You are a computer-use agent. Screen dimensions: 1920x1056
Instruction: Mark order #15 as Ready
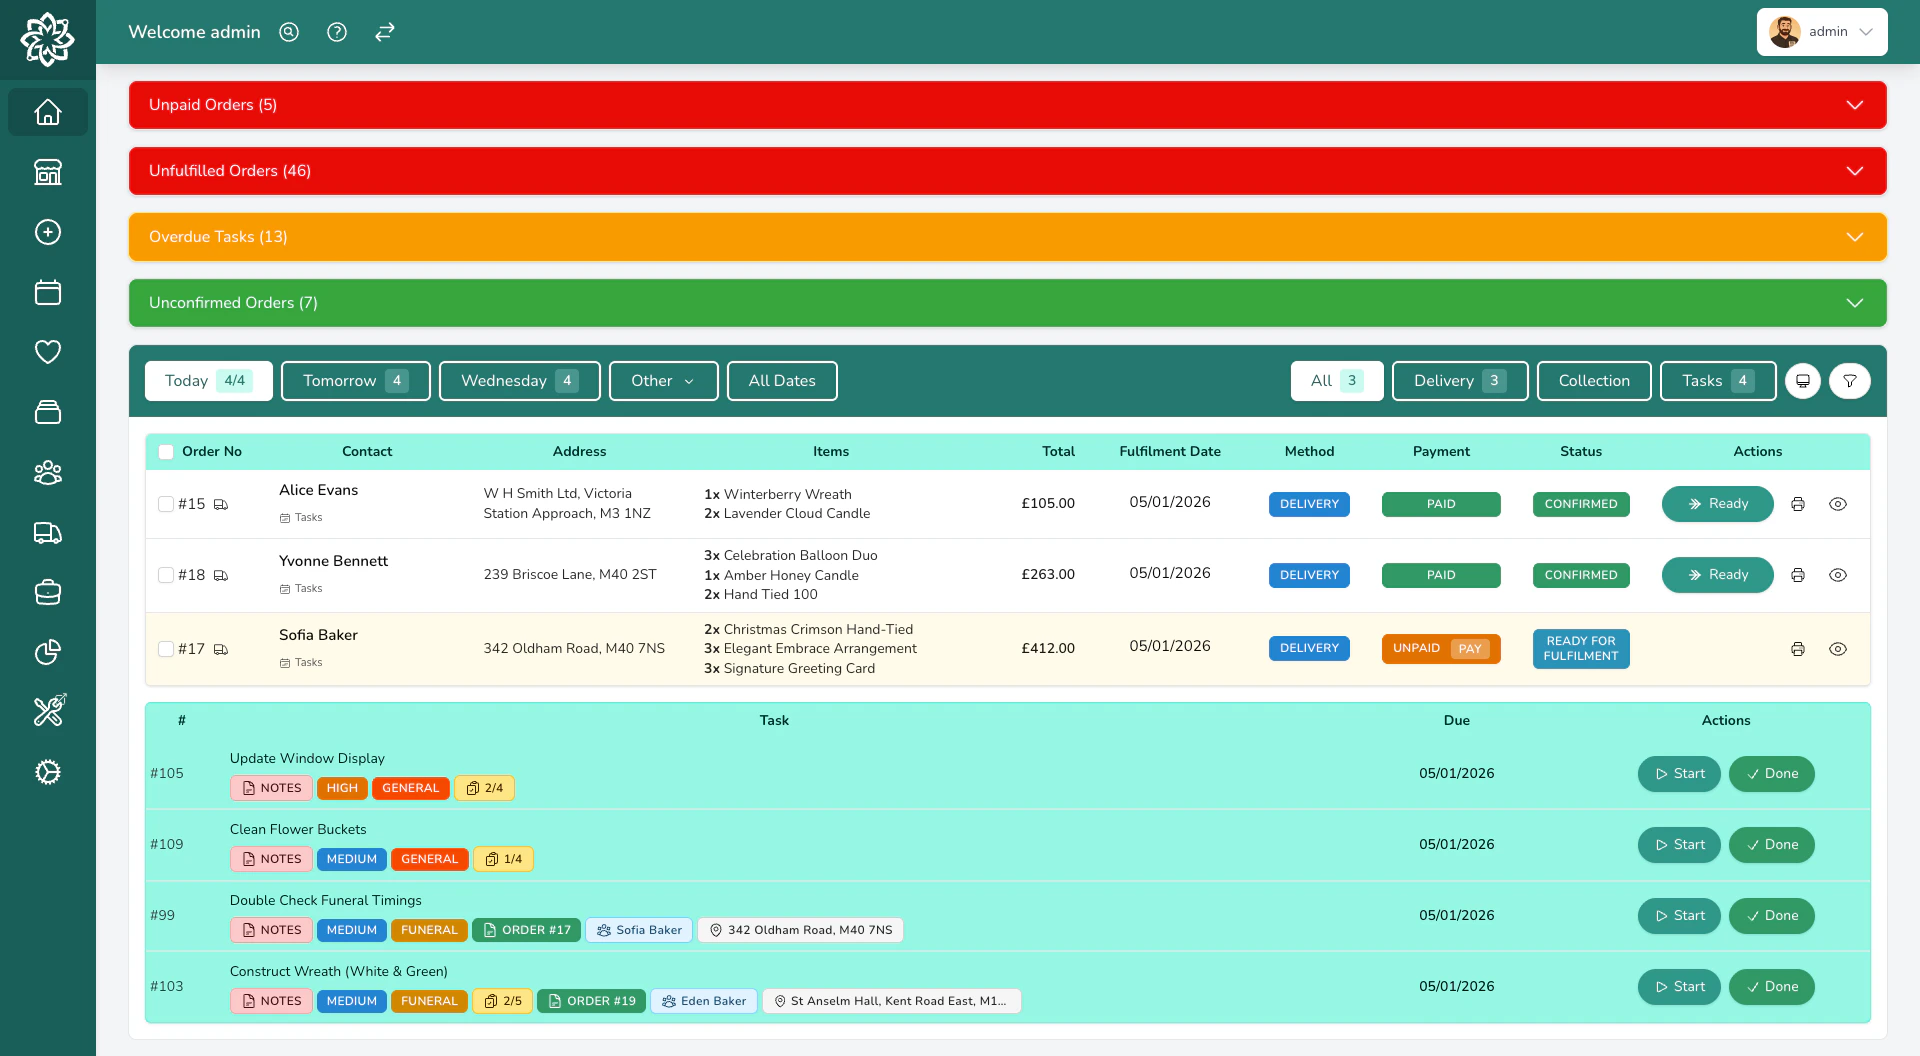[x=1717, y=504]
